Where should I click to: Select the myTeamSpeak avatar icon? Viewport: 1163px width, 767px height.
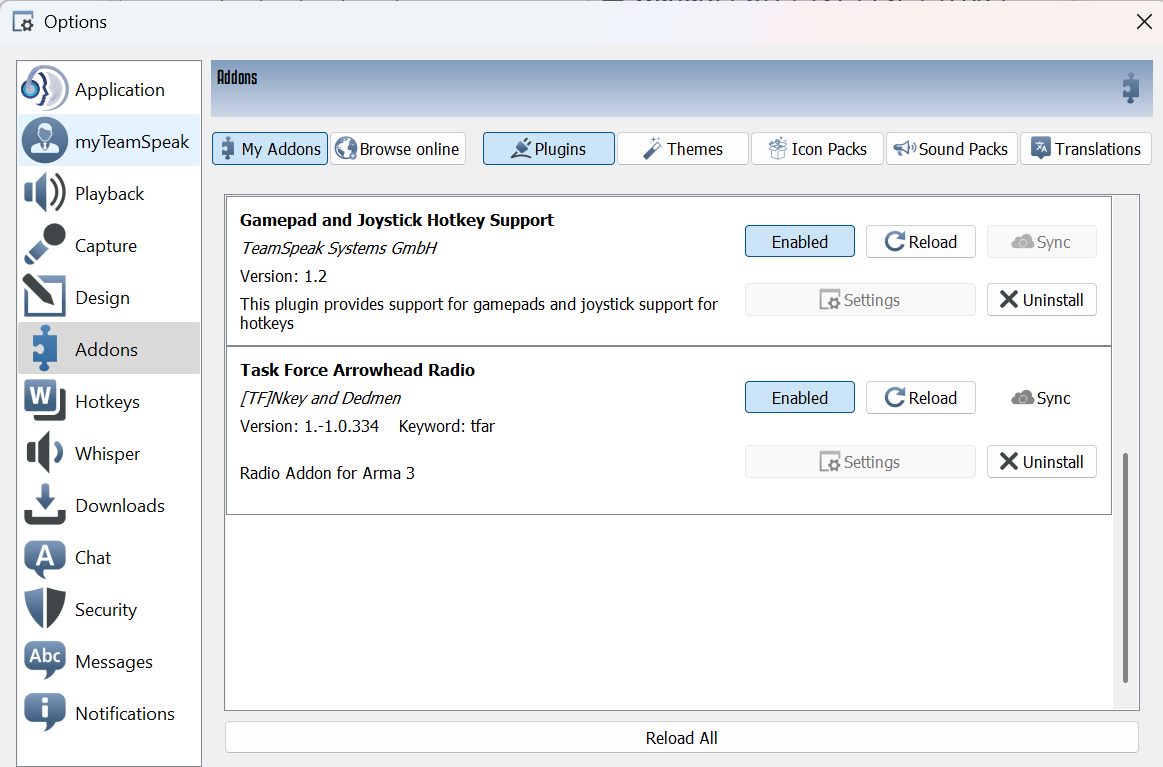[x=45, y=140]
